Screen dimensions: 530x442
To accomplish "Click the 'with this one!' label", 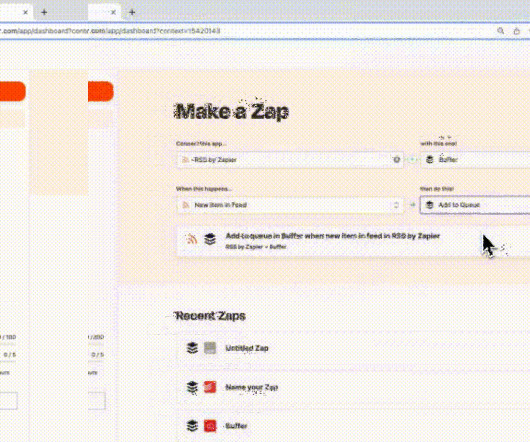I will pos(438,143).
